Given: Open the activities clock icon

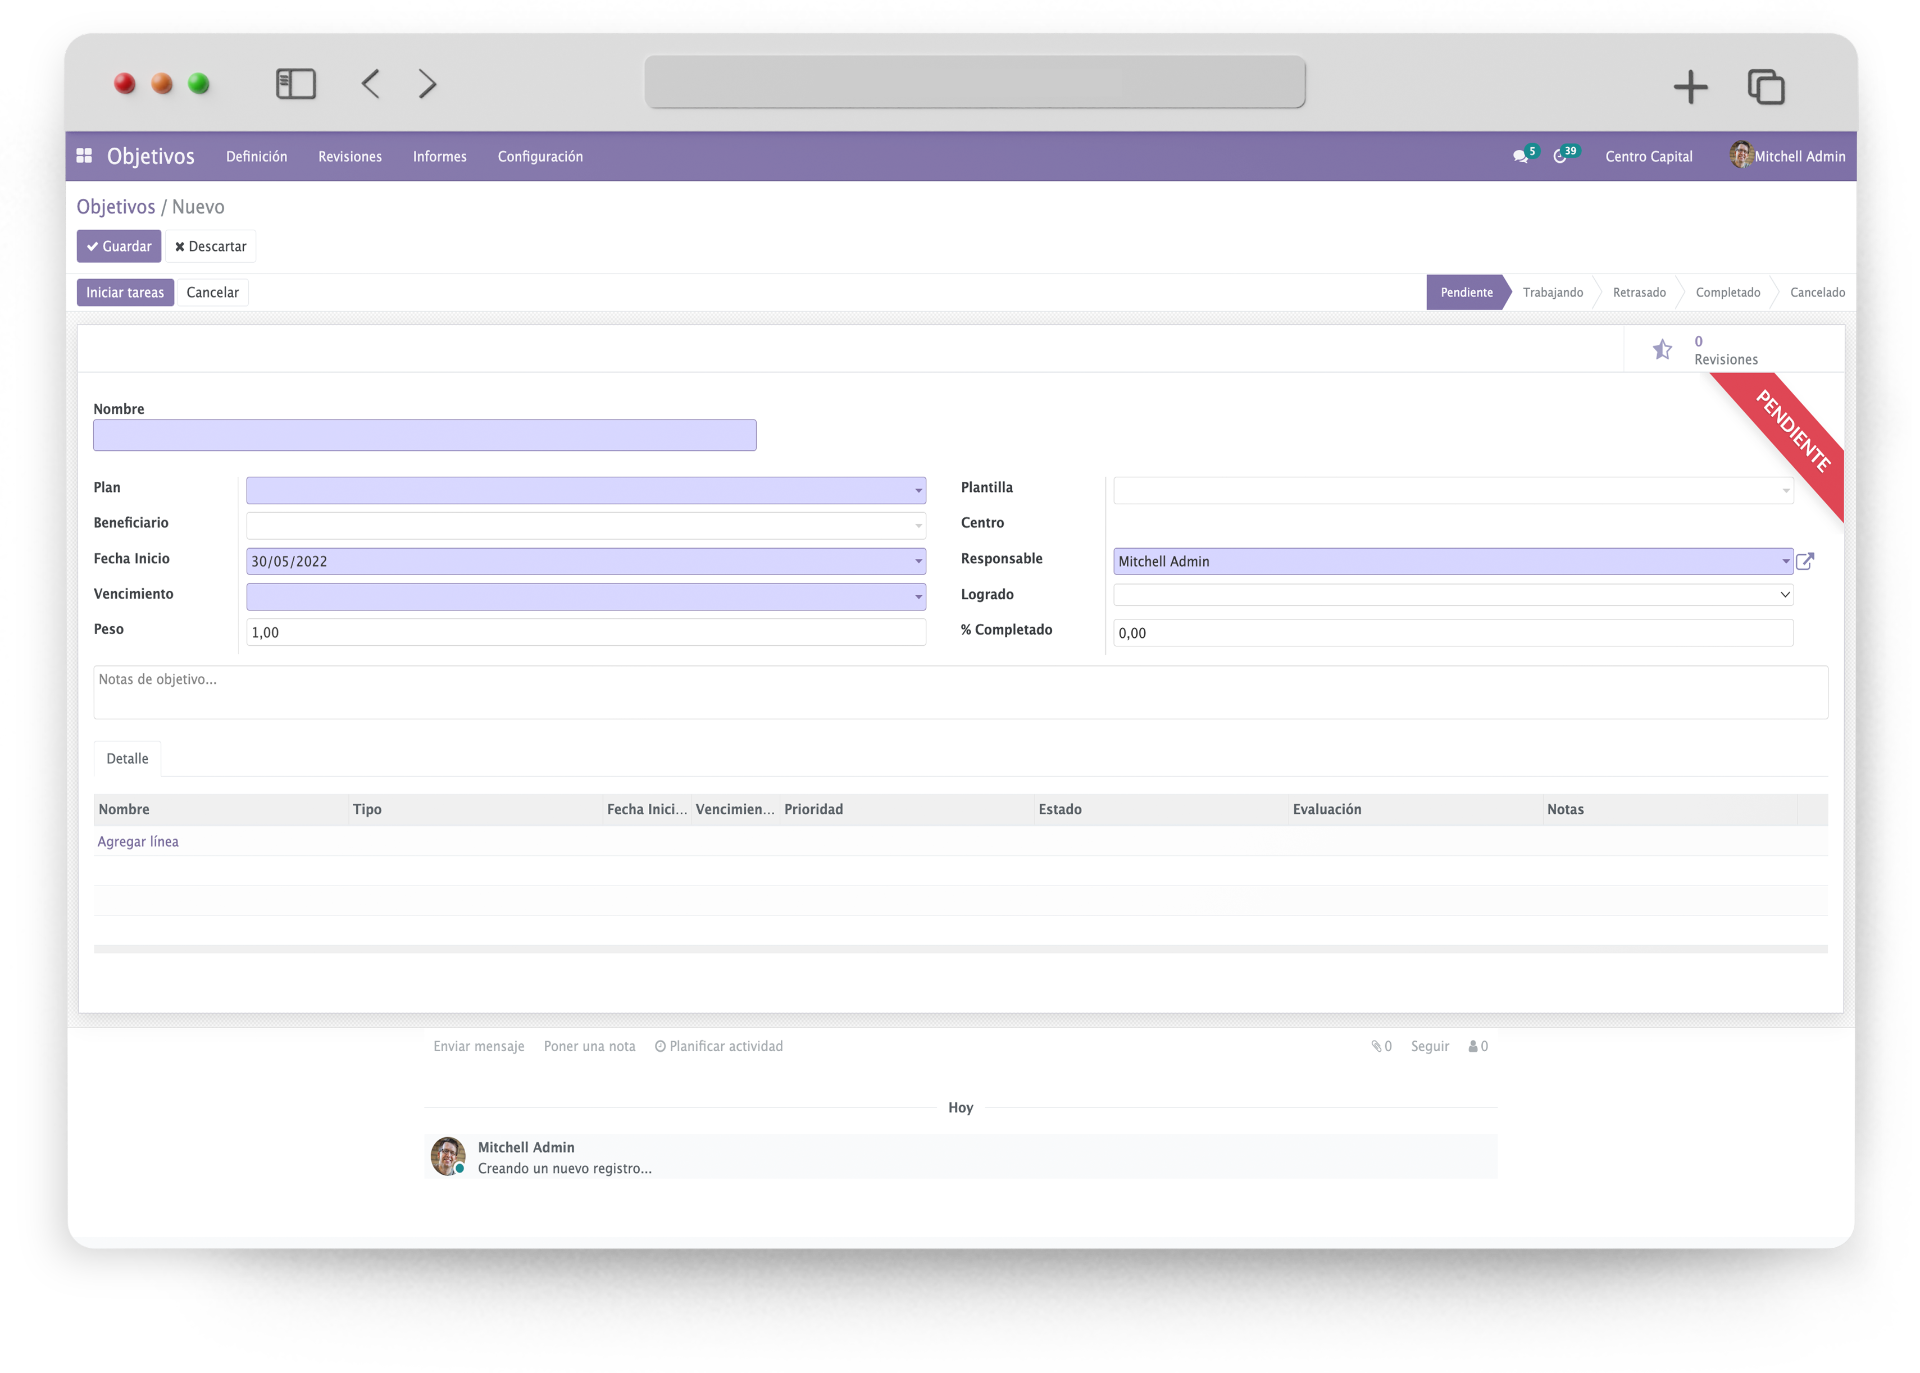Looking at the screenshot, I should [1560, 156].
